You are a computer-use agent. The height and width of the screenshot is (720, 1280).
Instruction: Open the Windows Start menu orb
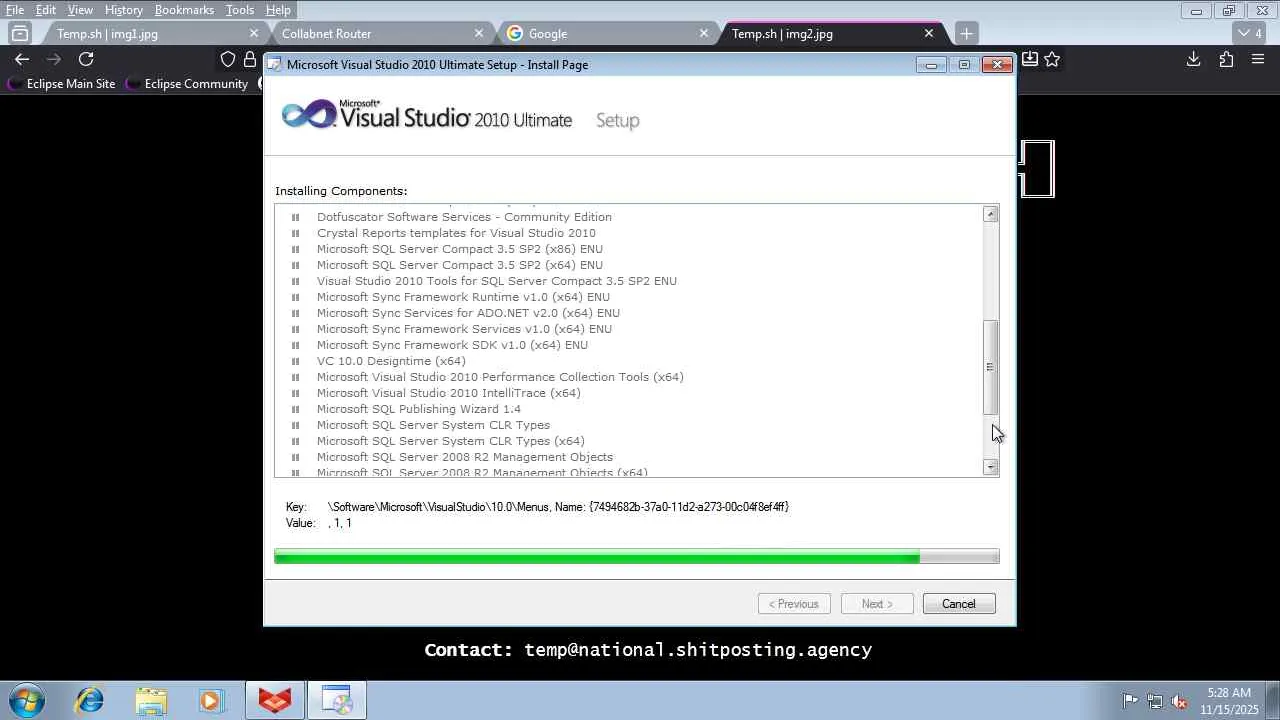(x=27, y=700)
